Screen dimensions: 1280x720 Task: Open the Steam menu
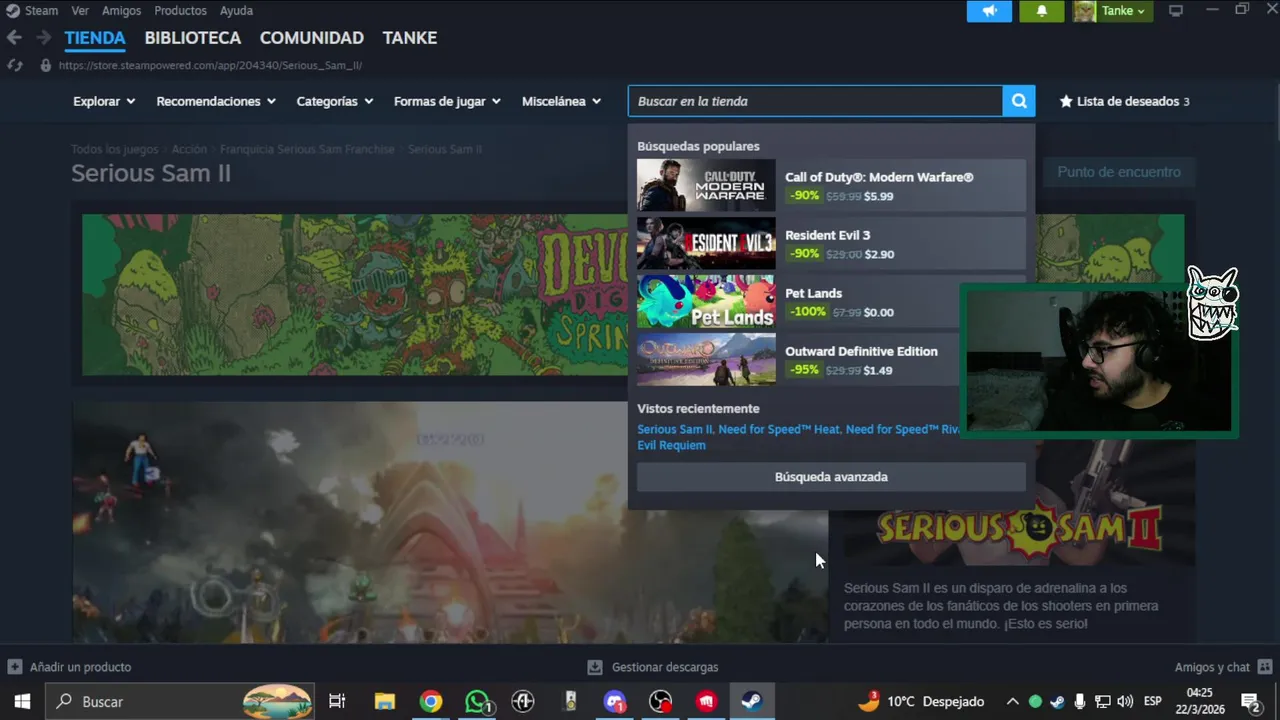pos(32,10)
